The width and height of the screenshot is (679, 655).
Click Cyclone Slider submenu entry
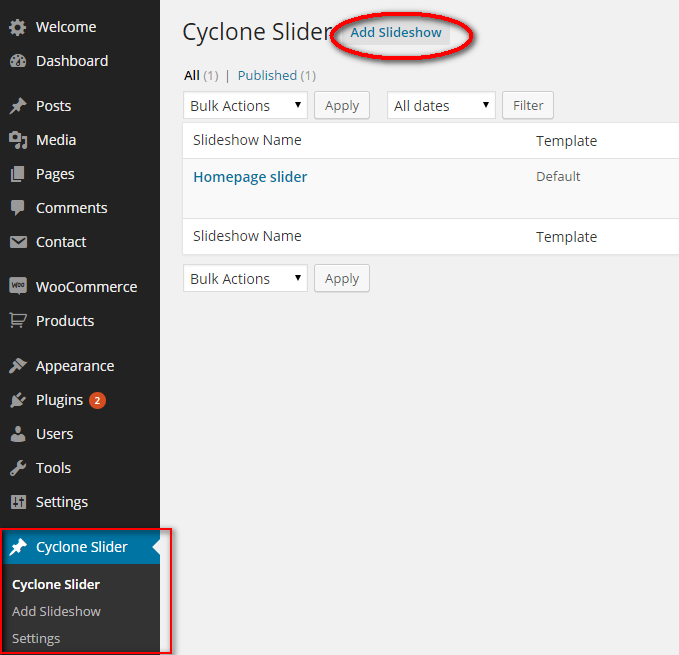(x=56, y=584)
